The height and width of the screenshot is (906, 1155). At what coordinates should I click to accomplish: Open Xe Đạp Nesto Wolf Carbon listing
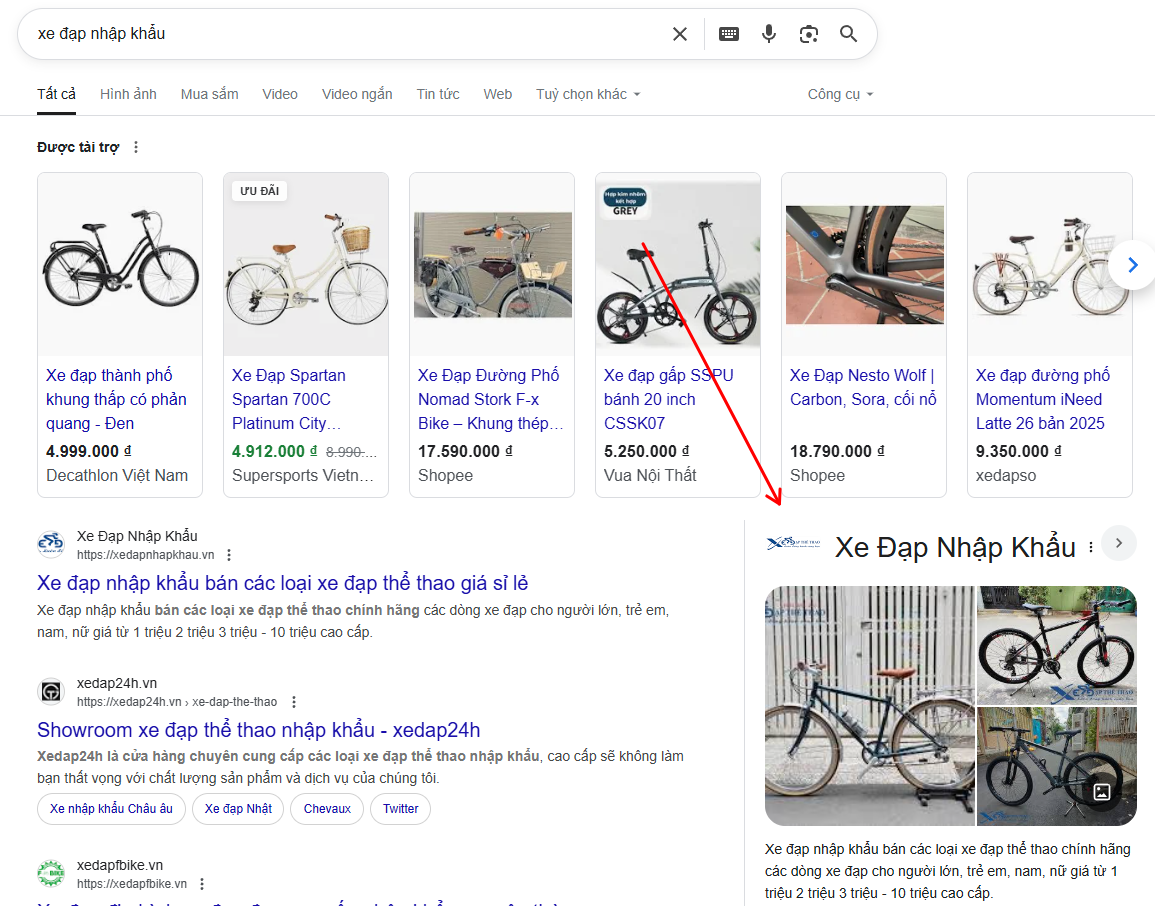coord(863,387)
